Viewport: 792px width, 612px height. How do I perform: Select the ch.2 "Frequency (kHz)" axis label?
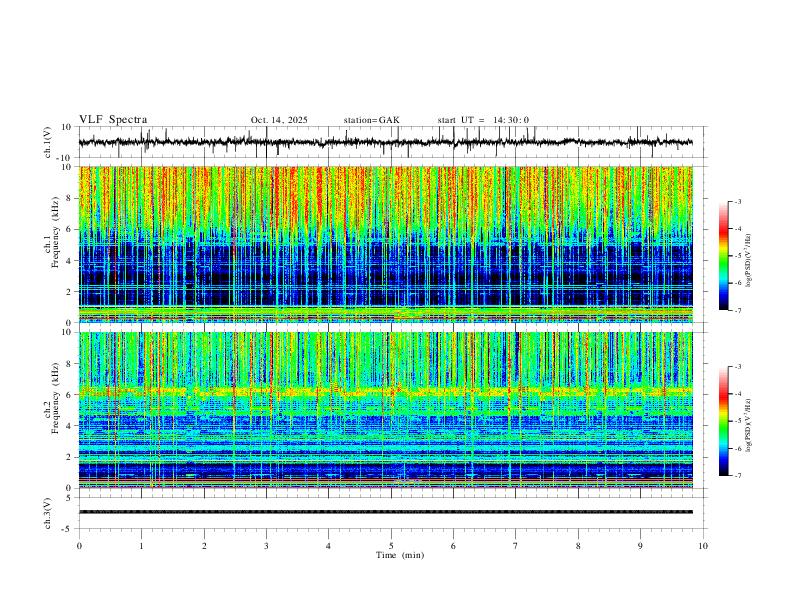[55, 397]
